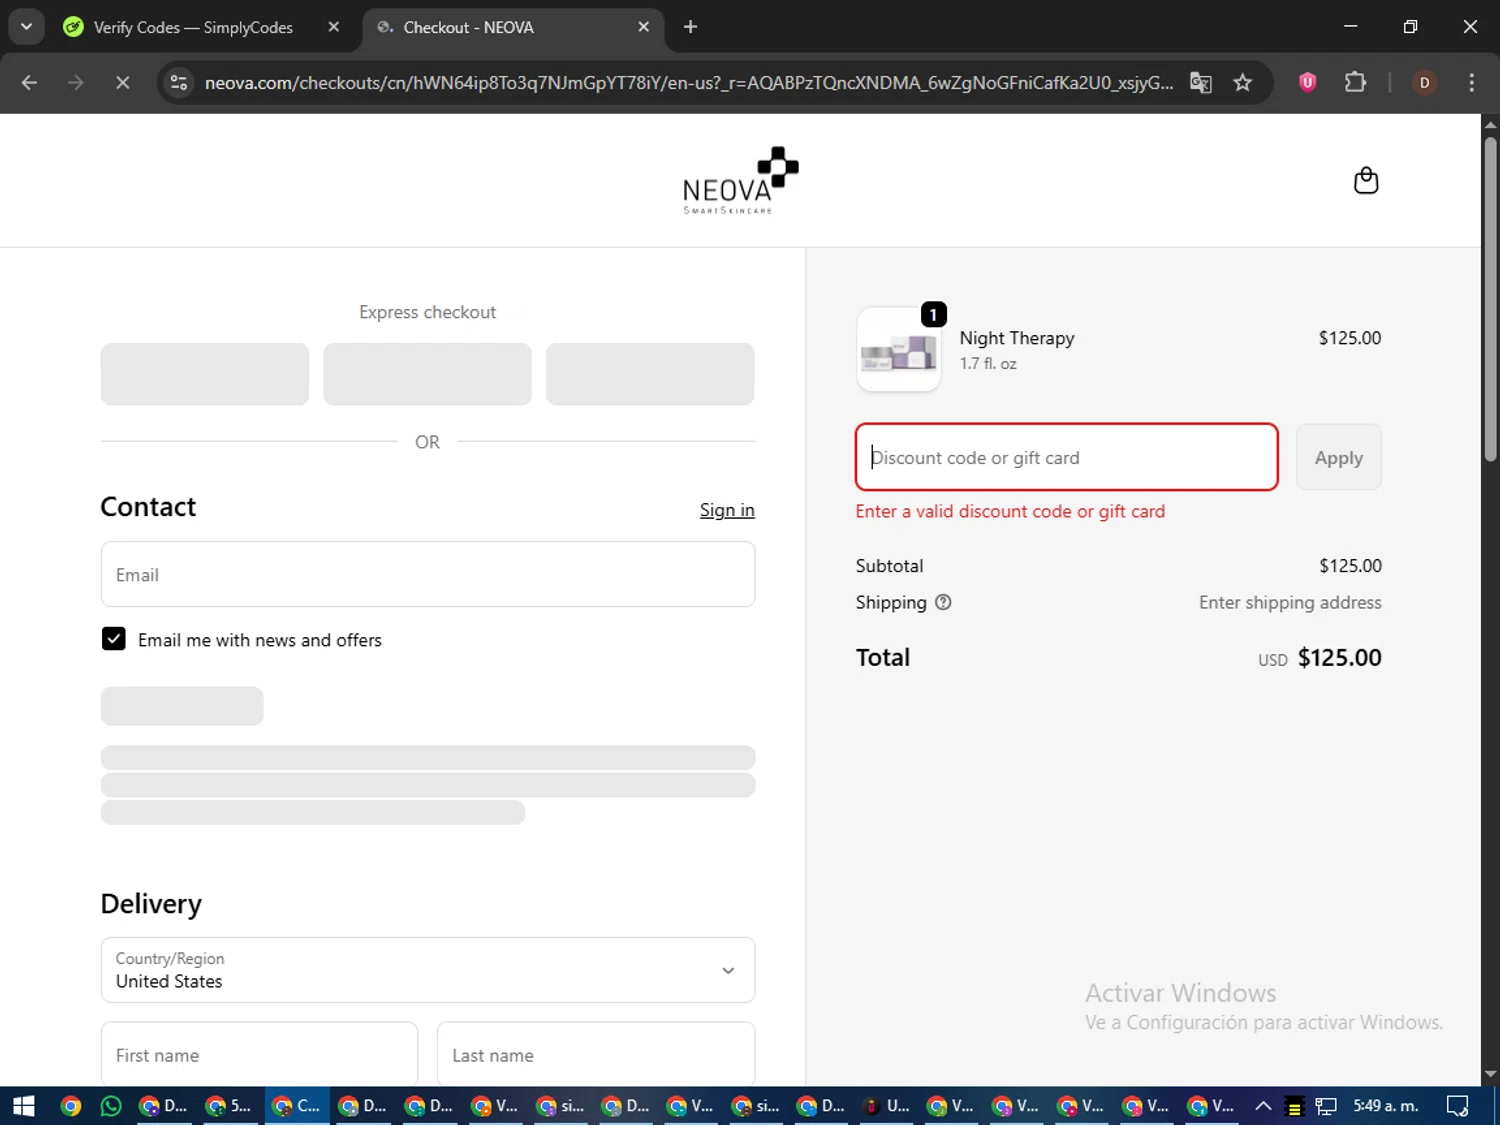Click the Subtotal label
The width and height of the screenshot is (1500, 1125).
click(889, 566)
